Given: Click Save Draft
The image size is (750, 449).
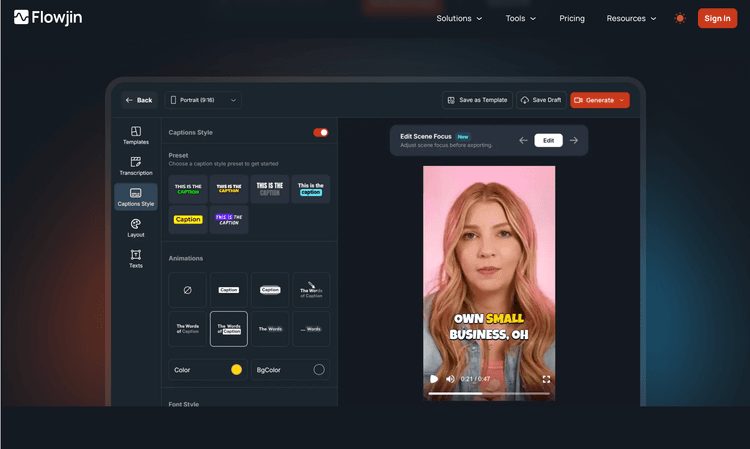Looking at the screenshot, I should pos(541,100).
